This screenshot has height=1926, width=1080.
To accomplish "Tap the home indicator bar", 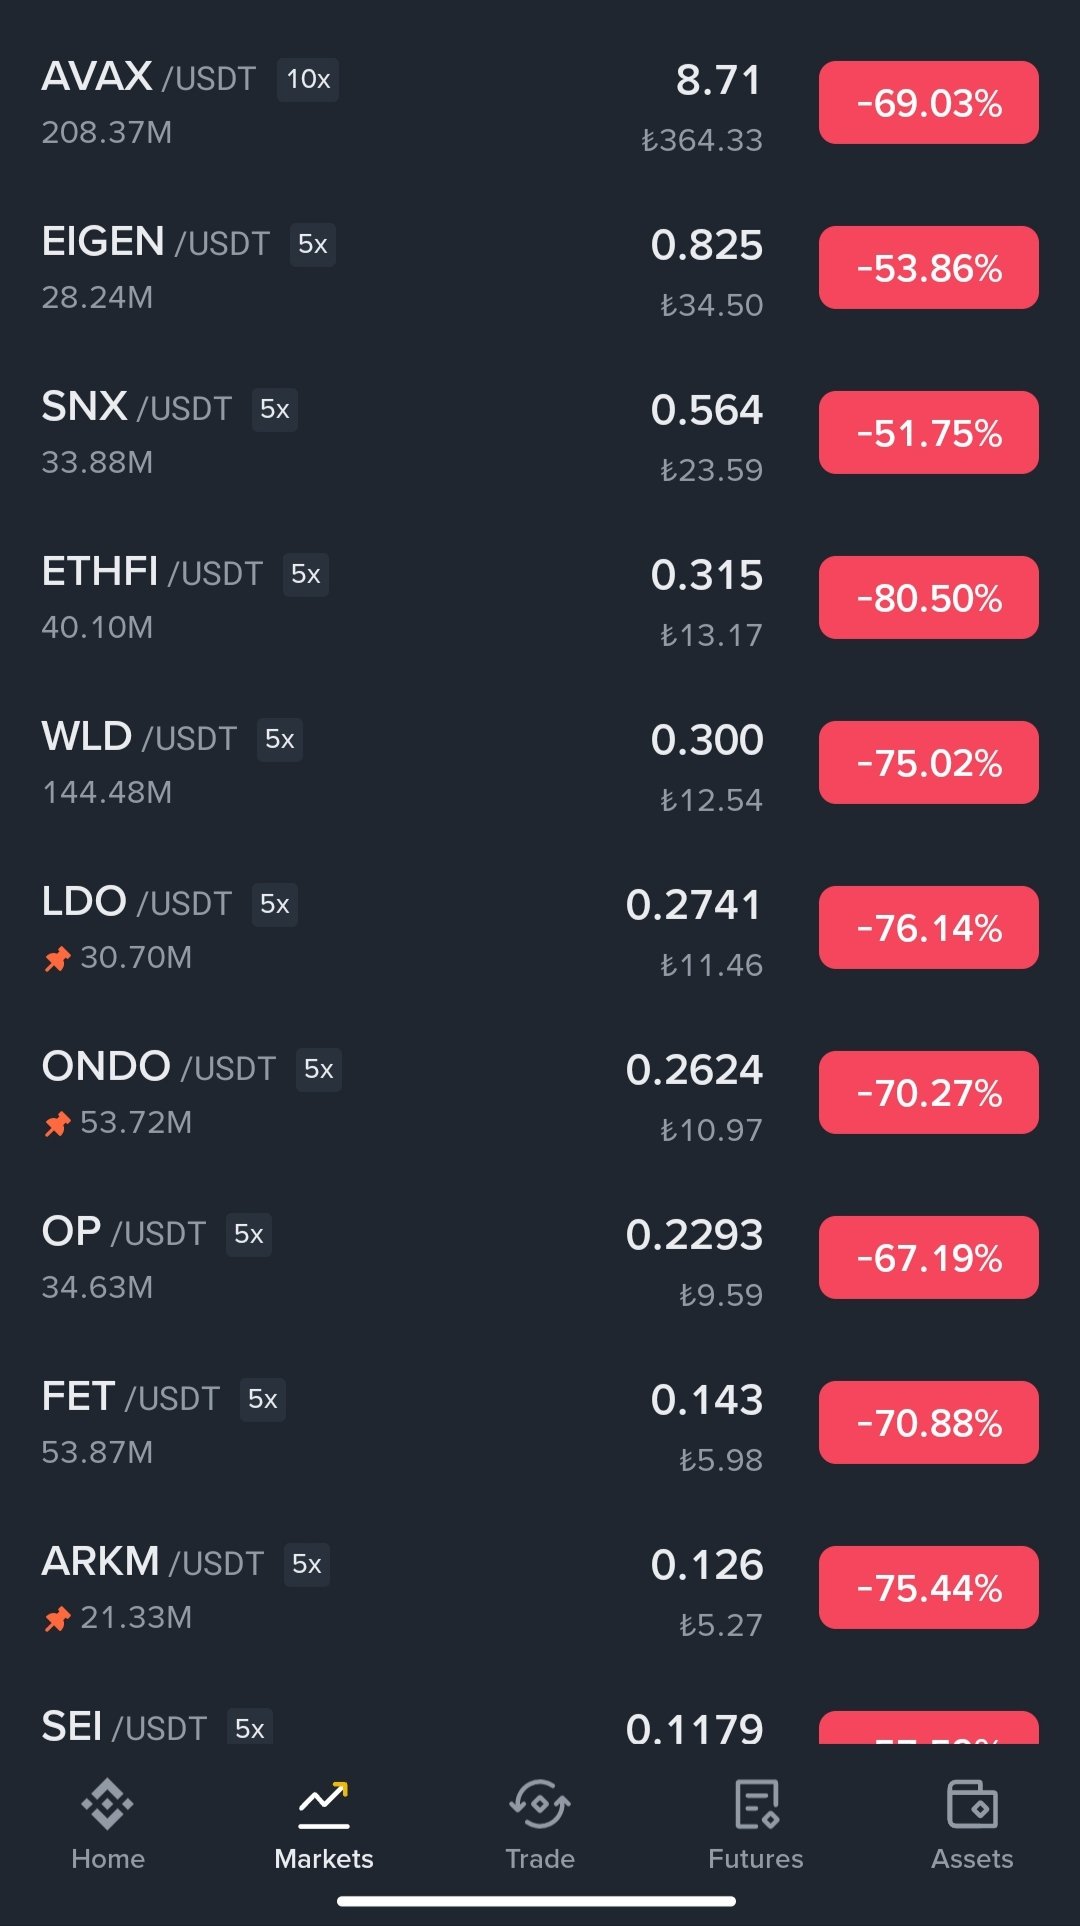I will pyautogui.click(x=537, y=1901).
